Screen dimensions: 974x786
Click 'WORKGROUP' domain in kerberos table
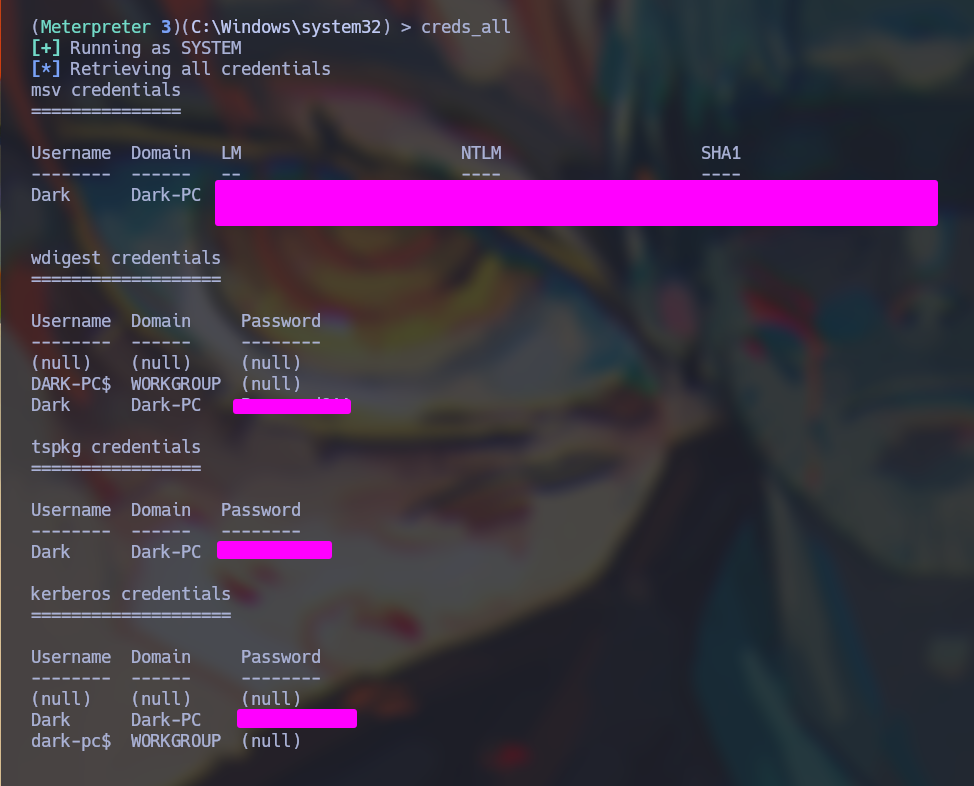(x=176, y=741)
